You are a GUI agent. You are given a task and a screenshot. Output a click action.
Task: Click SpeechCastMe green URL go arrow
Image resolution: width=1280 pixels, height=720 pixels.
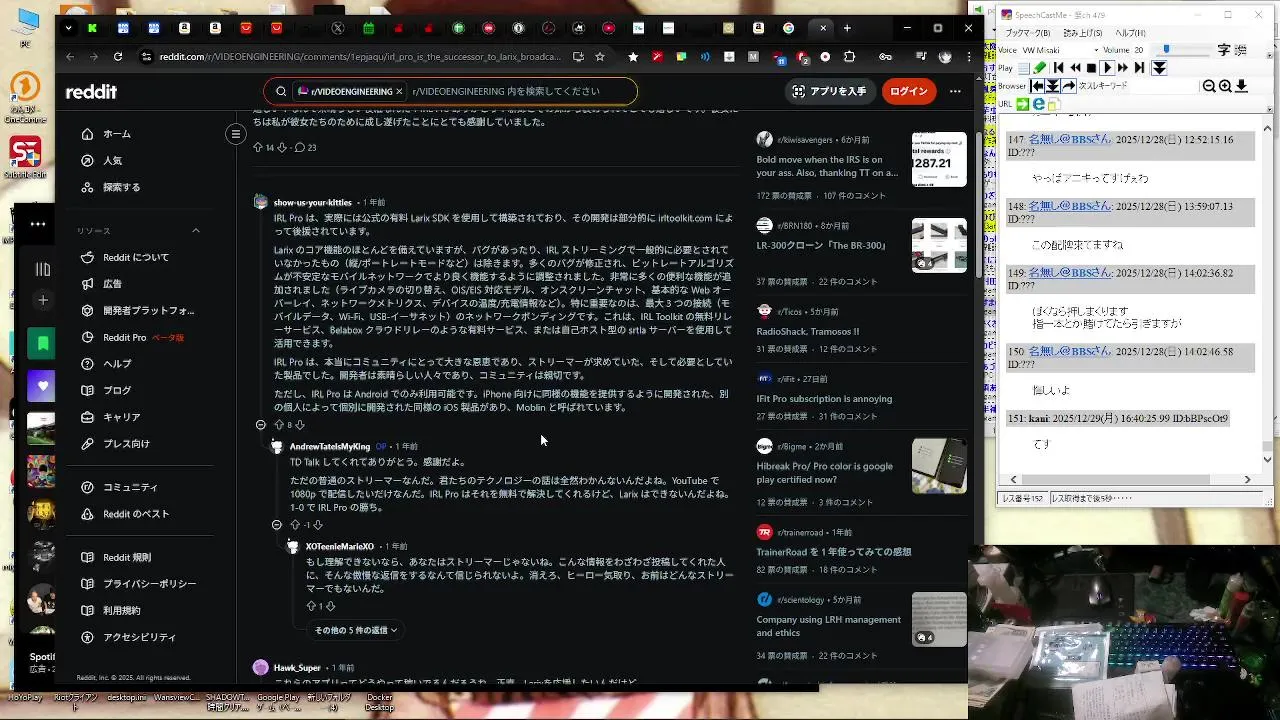pyautogui.click(x=1023, y=104)
